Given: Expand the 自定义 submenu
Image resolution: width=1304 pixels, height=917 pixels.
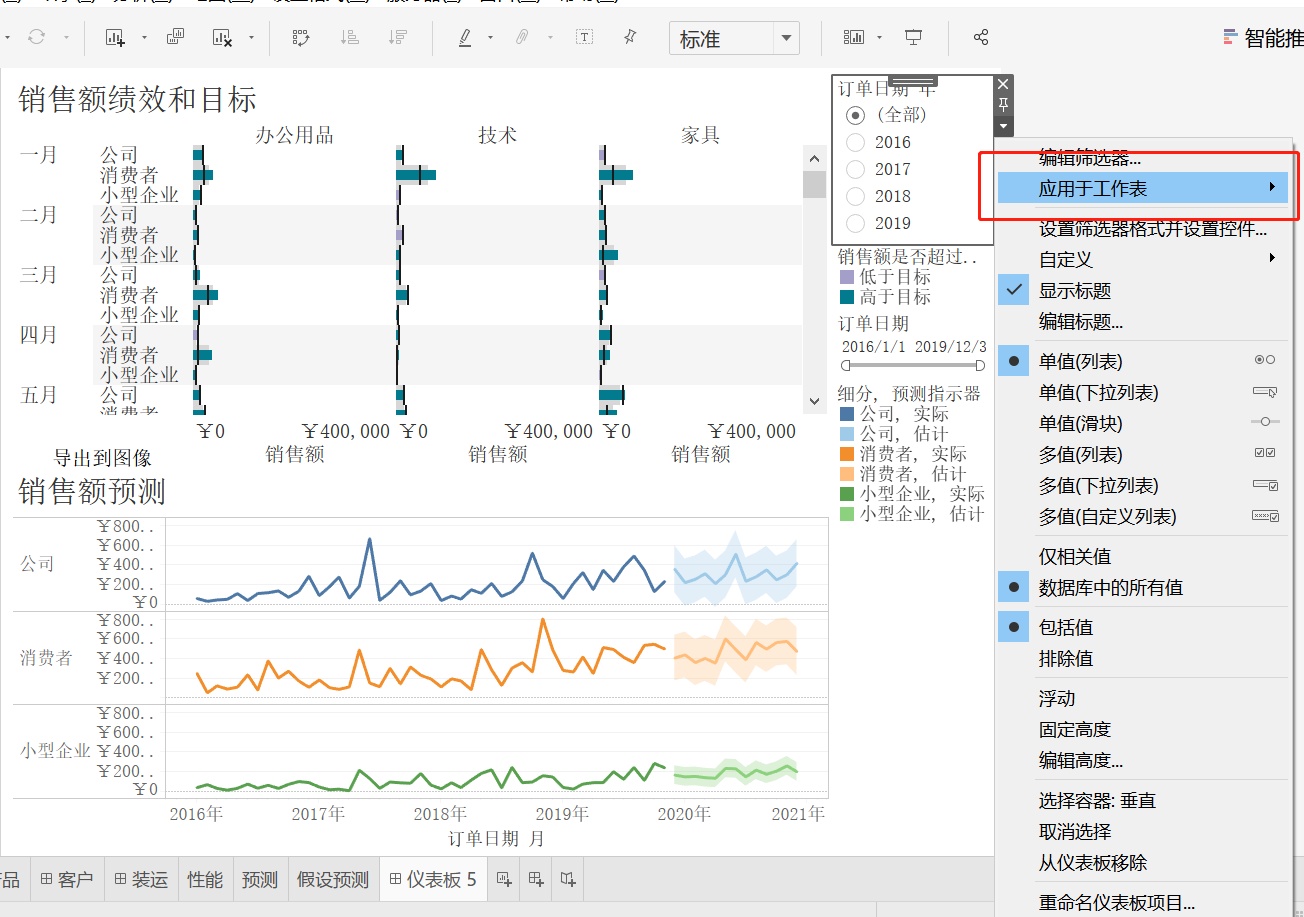Looking at the screenshot, I should [x=1143, y=259].
